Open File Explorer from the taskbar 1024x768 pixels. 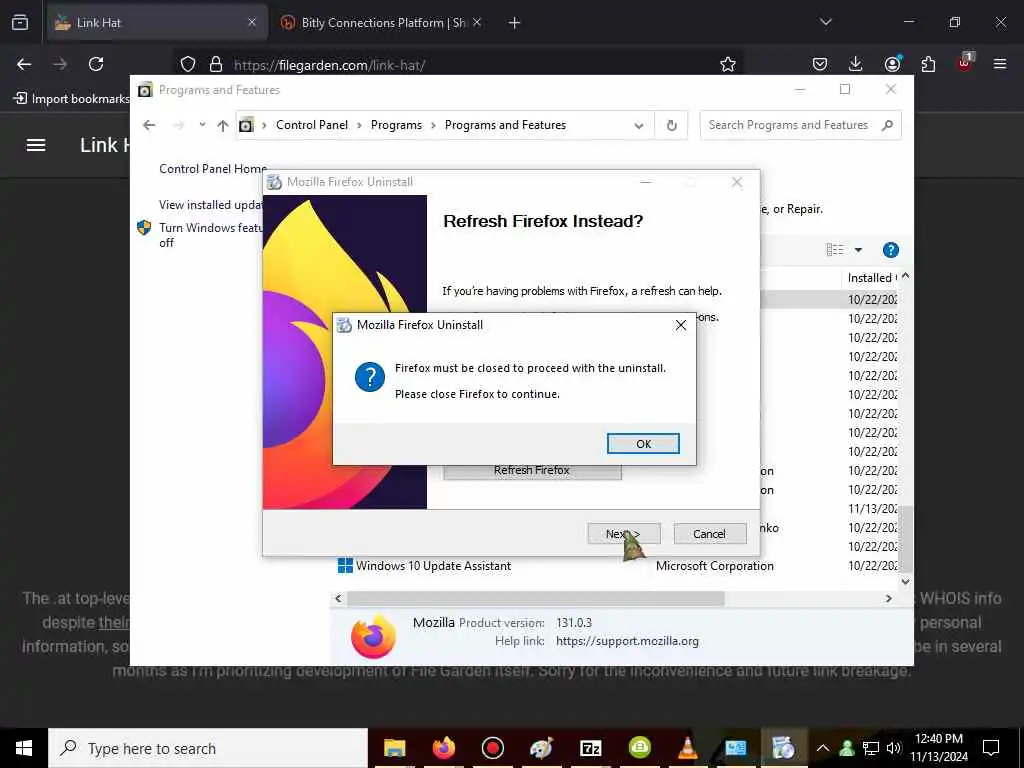(x=394, y=748)
